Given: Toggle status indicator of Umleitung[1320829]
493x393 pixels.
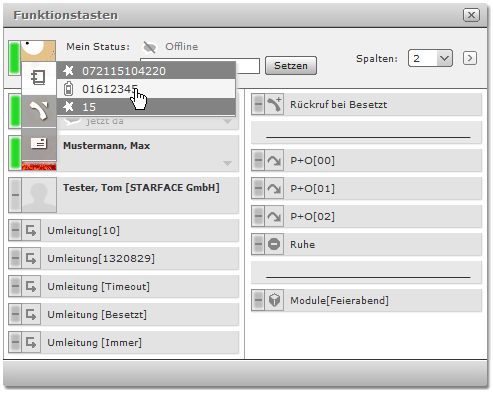Looking at the screenshot, I should (x=15, y=258).
